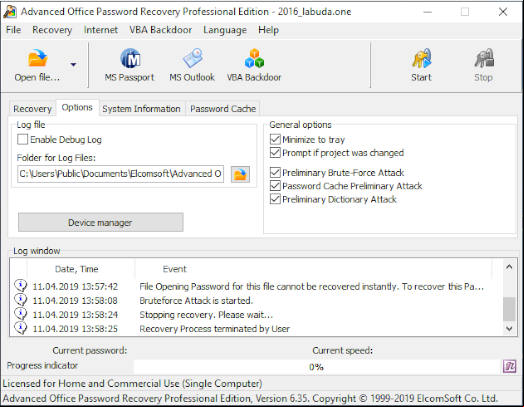This screenshot has width=524, height=407.
Task: Click the Folder for Log Files field
Action: (120, 174)
